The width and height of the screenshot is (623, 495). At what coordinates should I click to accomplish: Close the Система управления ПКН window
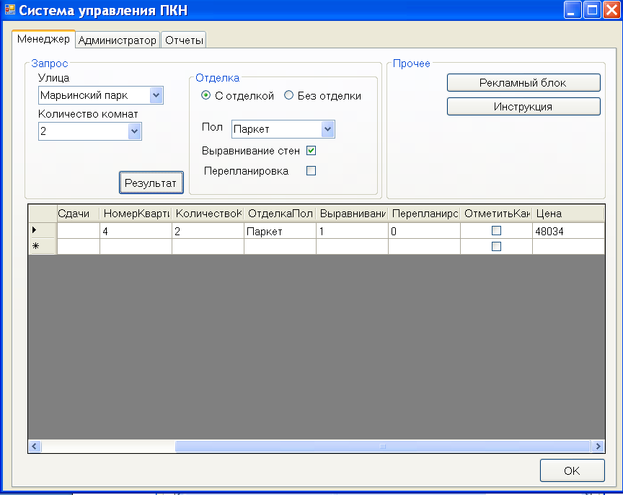pyautogui.click(x=612, y=10)
